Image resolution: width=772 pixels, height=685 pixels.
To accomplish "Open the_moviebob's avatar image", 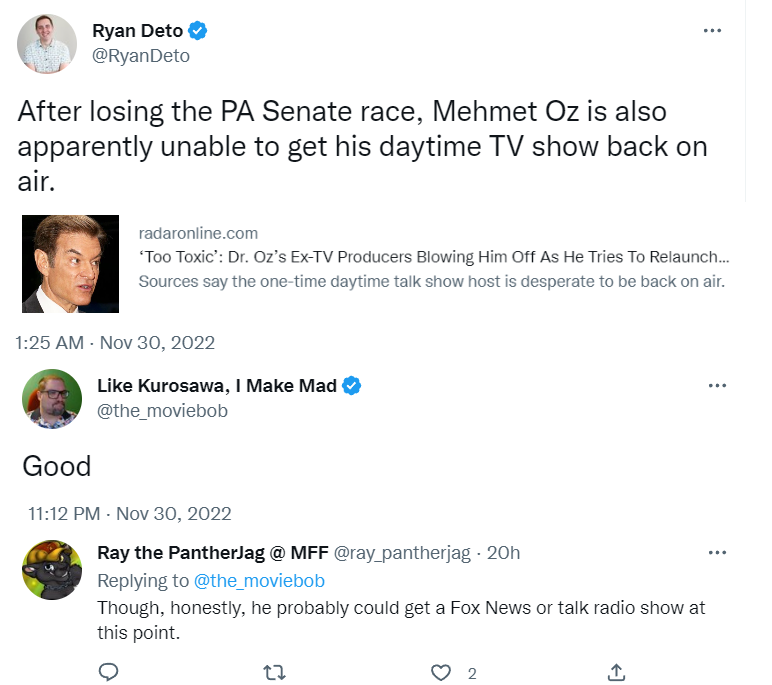I will point(51,398).
